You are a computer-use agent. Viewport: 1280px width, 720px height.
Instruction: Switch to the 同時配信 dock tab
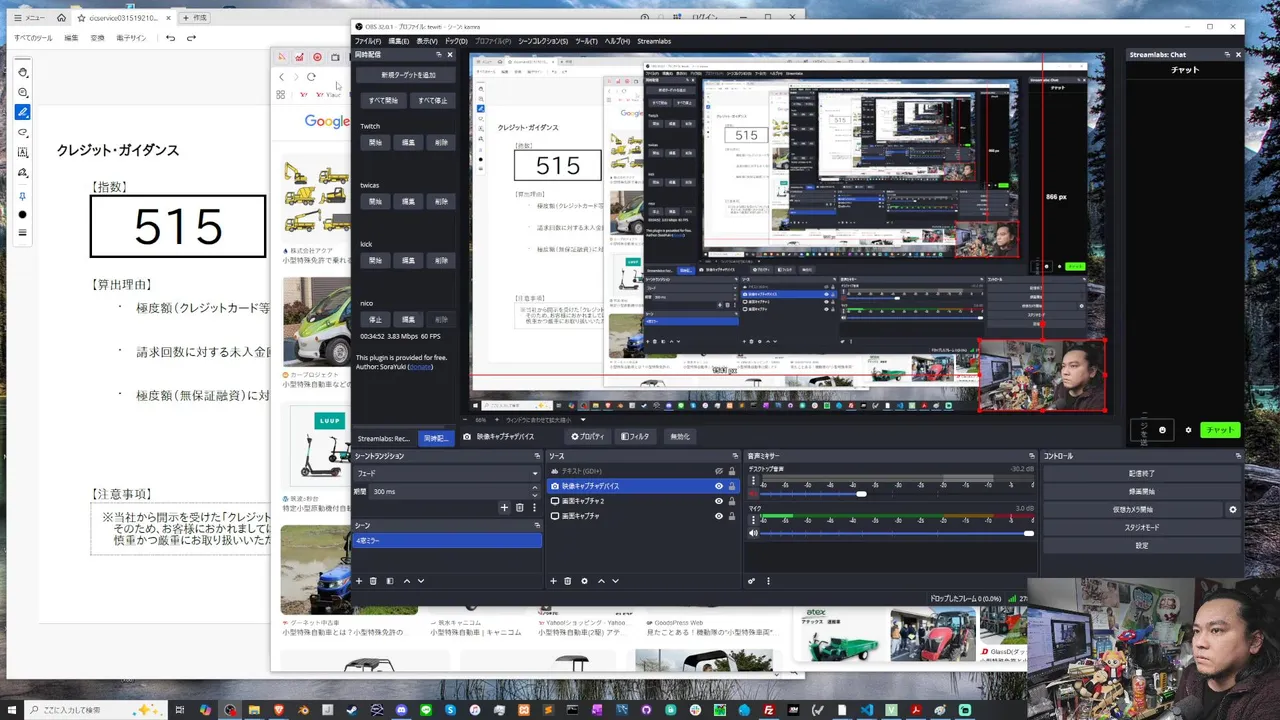pyautogui.click(x=434, y=439)
